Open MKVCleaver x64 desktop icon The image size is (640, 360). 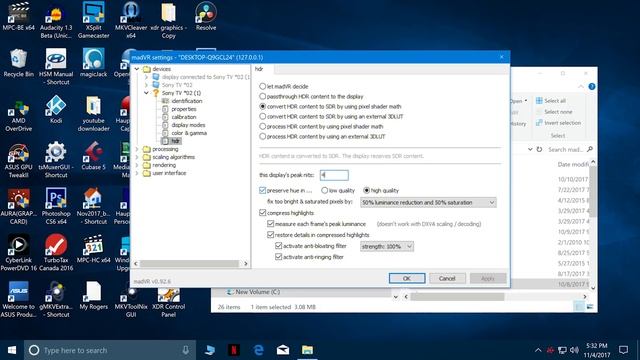point(131,20)
